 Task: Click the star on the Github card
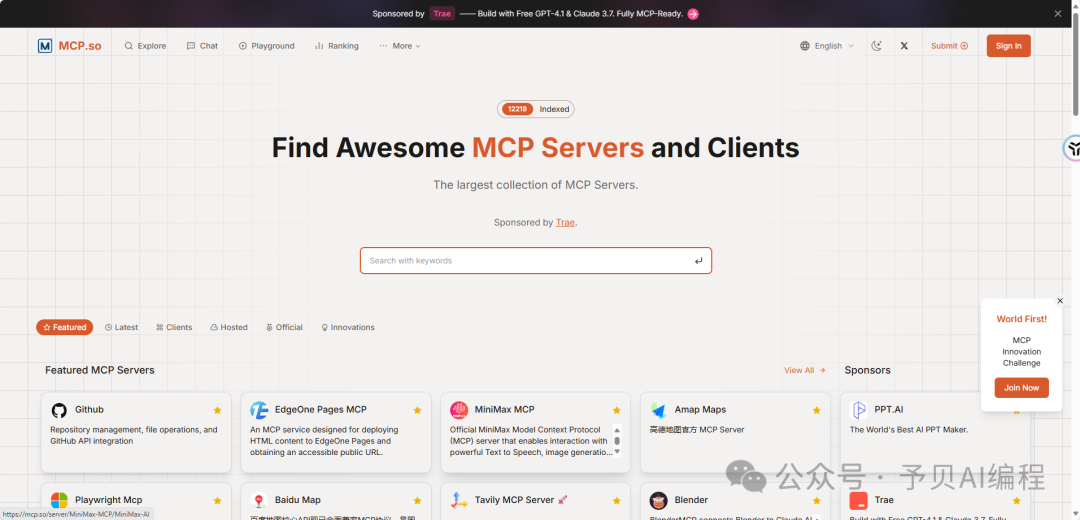tap(217, 410)
